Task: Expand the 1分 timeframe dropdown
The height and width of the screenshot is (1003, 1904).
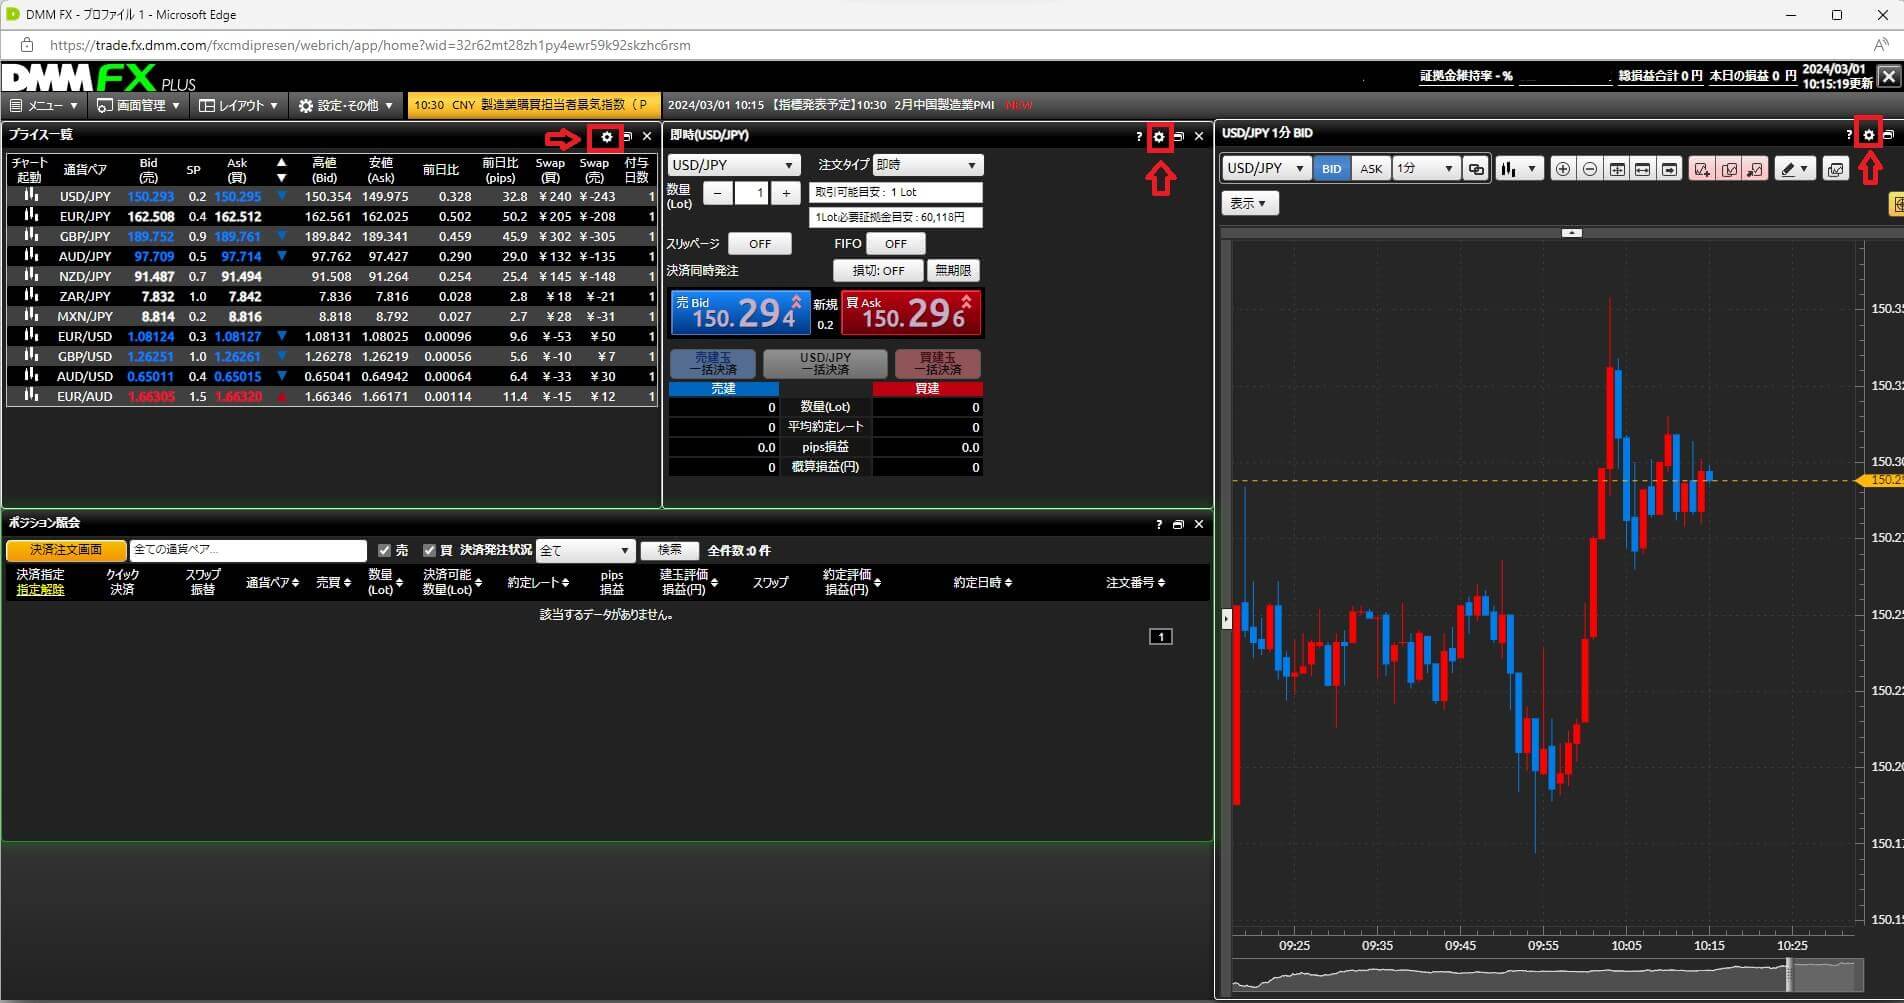Action: pos(1425,169)
